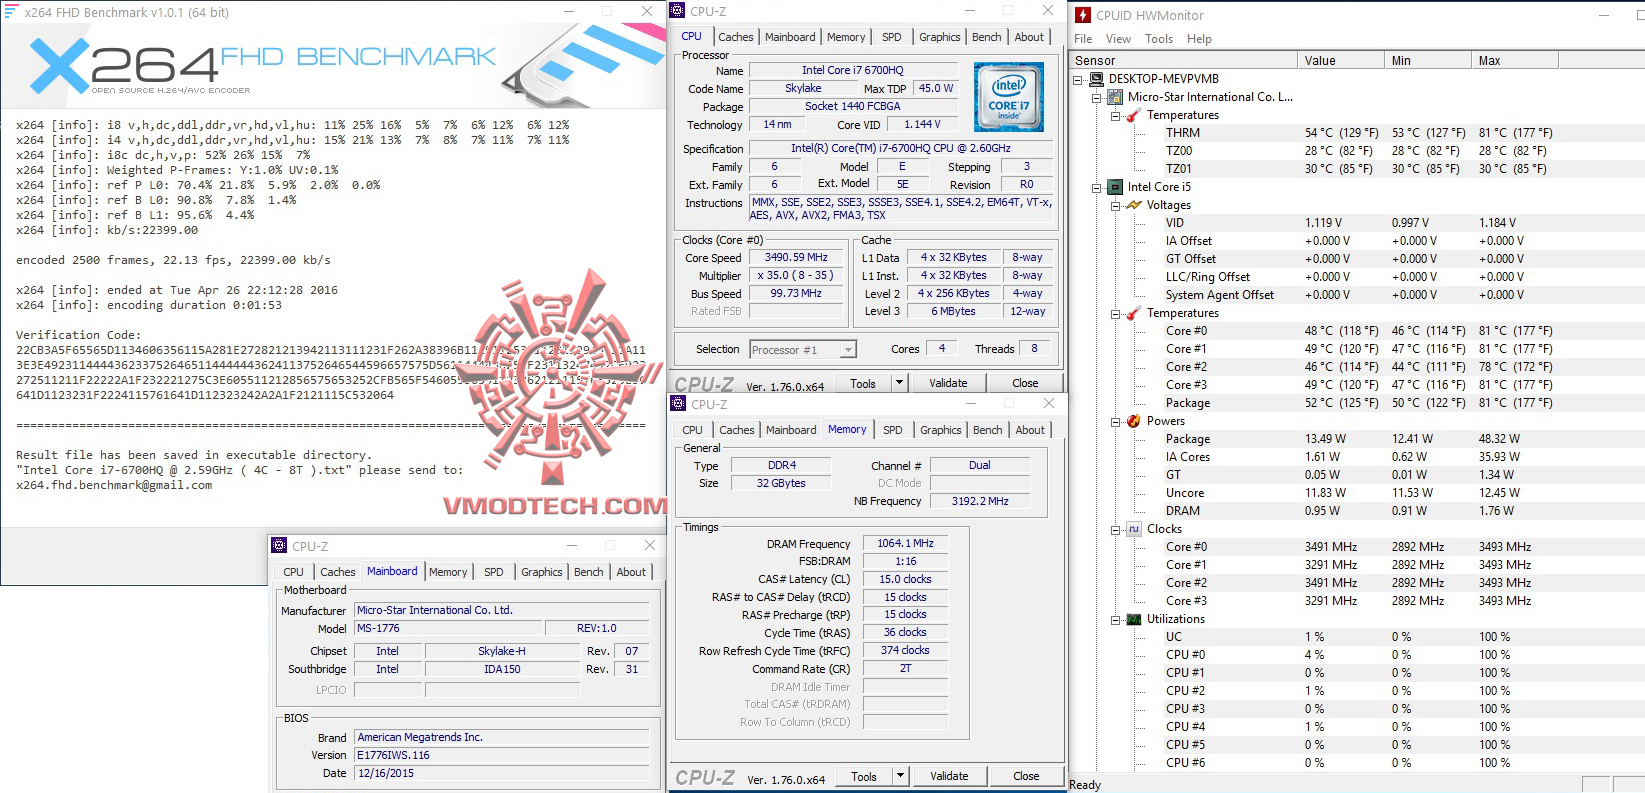1645x793 pixels.
Task: Click thermometer icon of Temperatures under Micro-Star
Action: (x=1134, y=115)
